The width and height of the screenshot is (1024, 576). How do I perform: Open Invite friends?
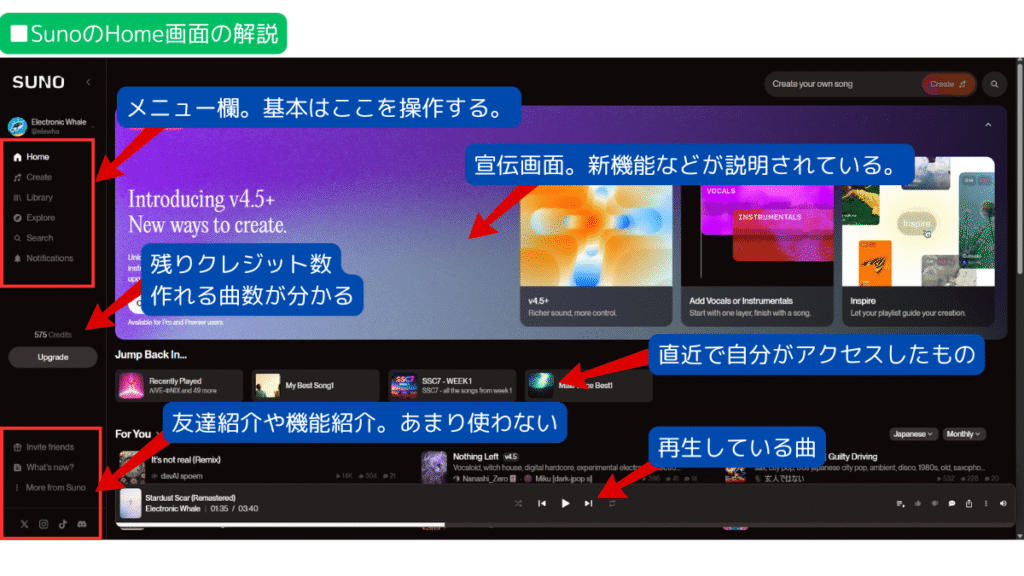pyautogui.click(x=44, y=447)
